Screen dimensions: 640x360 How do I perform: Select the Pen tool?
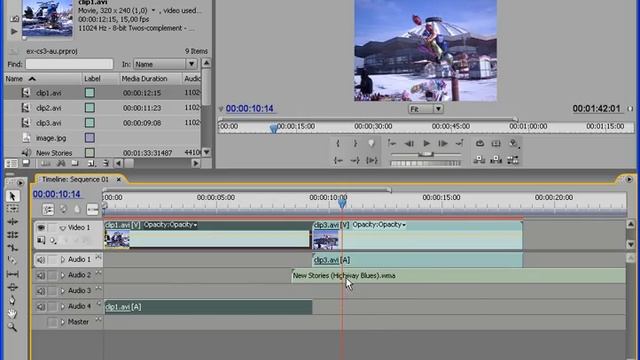pyautogui.click(x=12, y=300)
